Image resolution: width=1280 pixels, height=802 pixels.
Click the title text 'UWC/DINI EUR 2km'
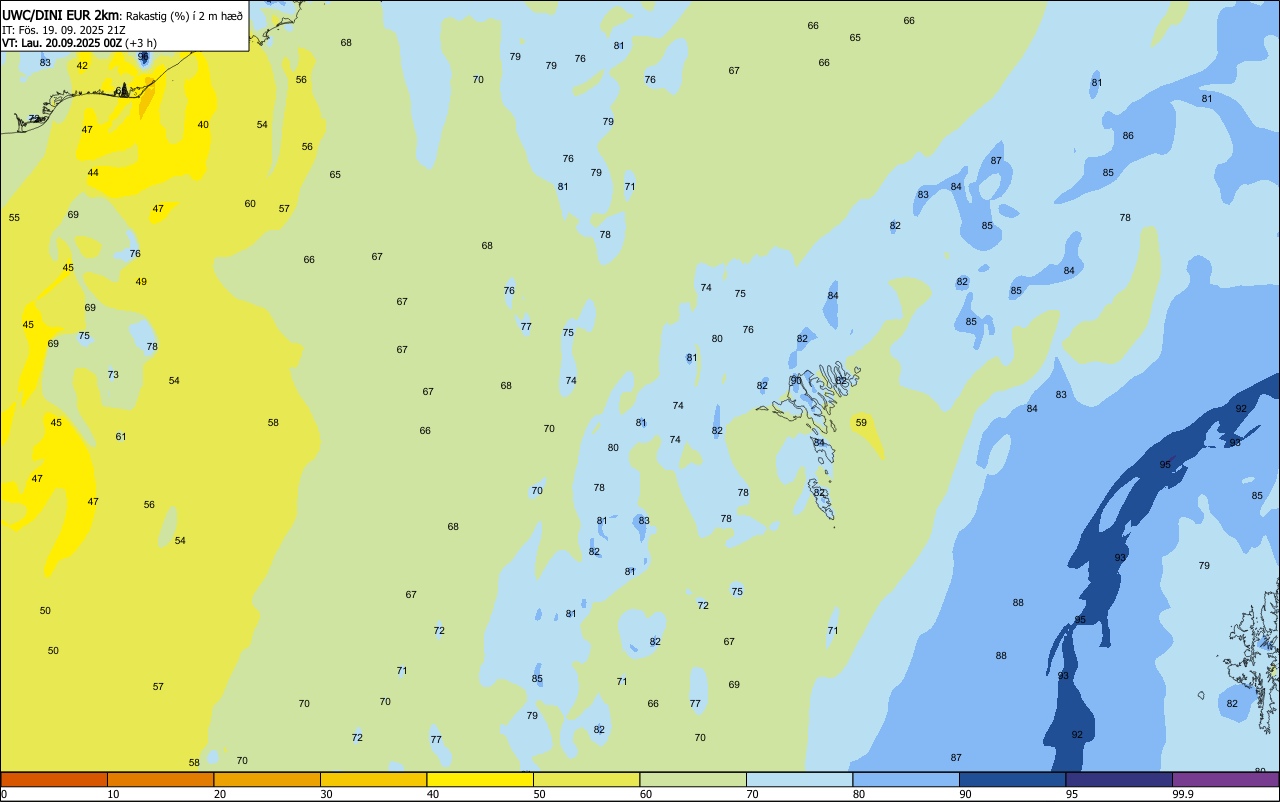tap(60, 15)
